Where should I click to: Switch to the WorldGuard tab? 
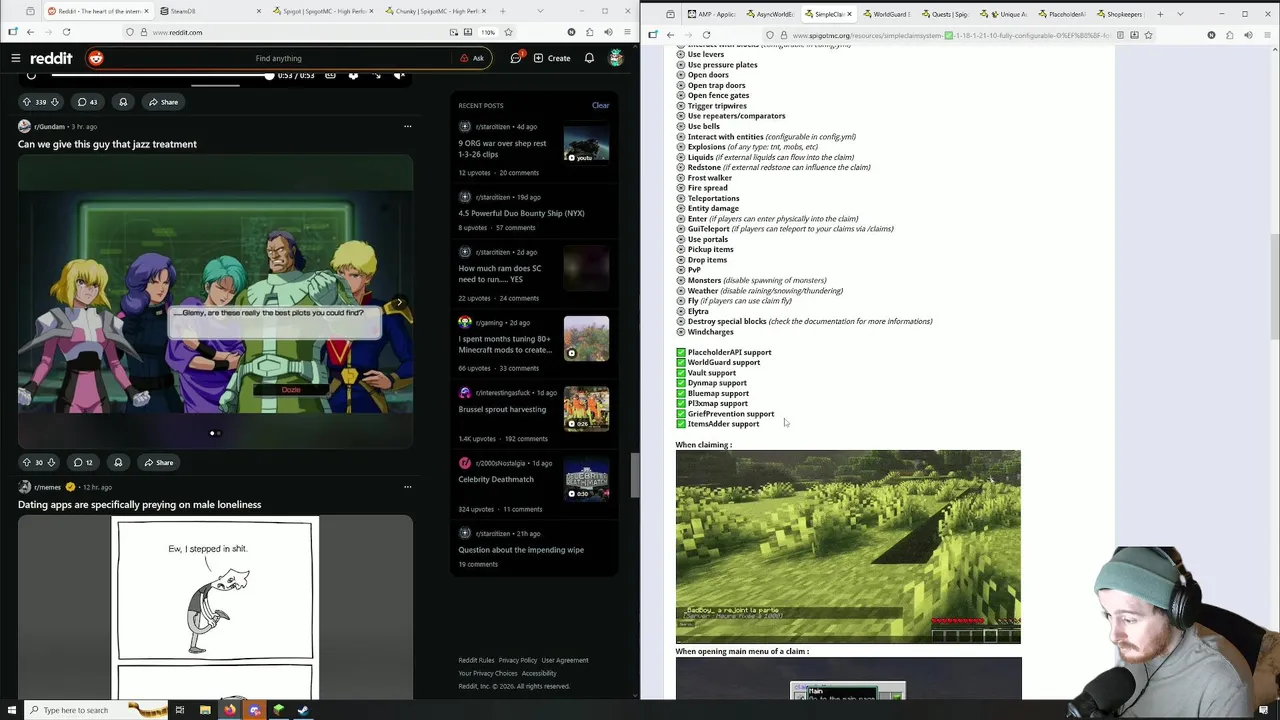pos(888,14)
